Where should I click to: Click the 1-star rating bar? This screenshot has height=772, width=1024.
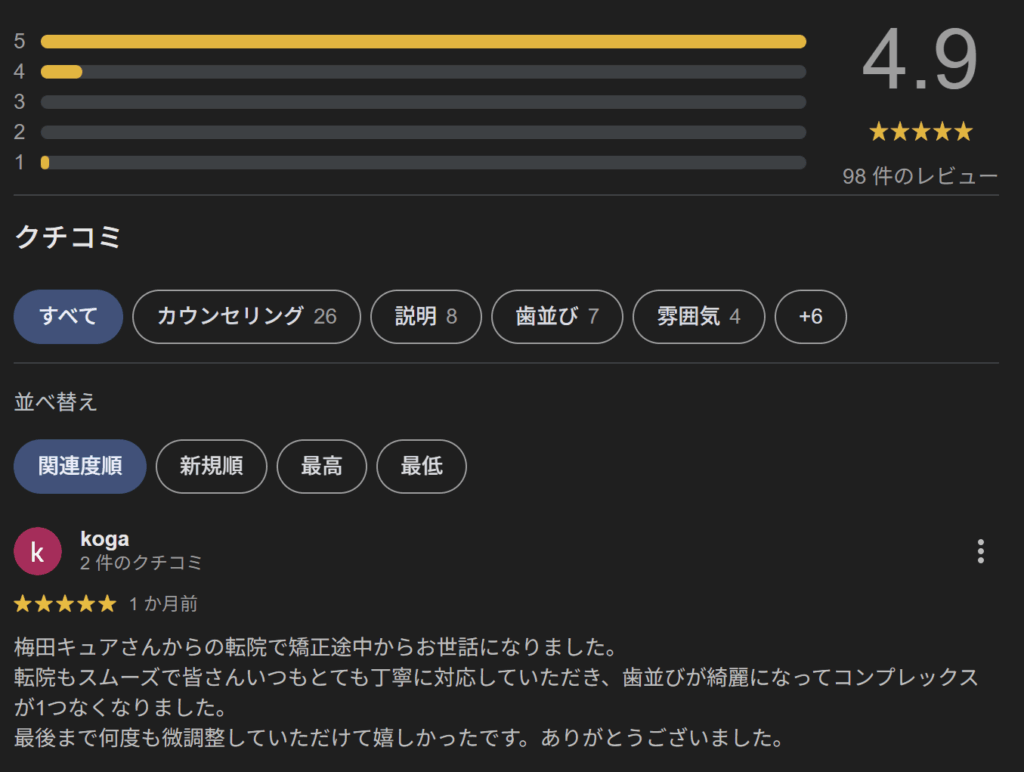click(x=423, y=162)
